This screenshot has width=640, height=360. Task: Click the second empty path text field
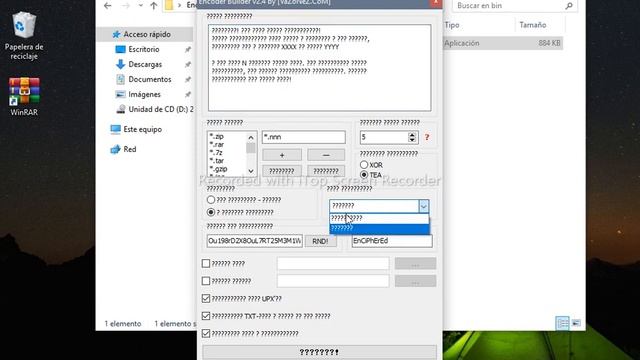[333, 281]
